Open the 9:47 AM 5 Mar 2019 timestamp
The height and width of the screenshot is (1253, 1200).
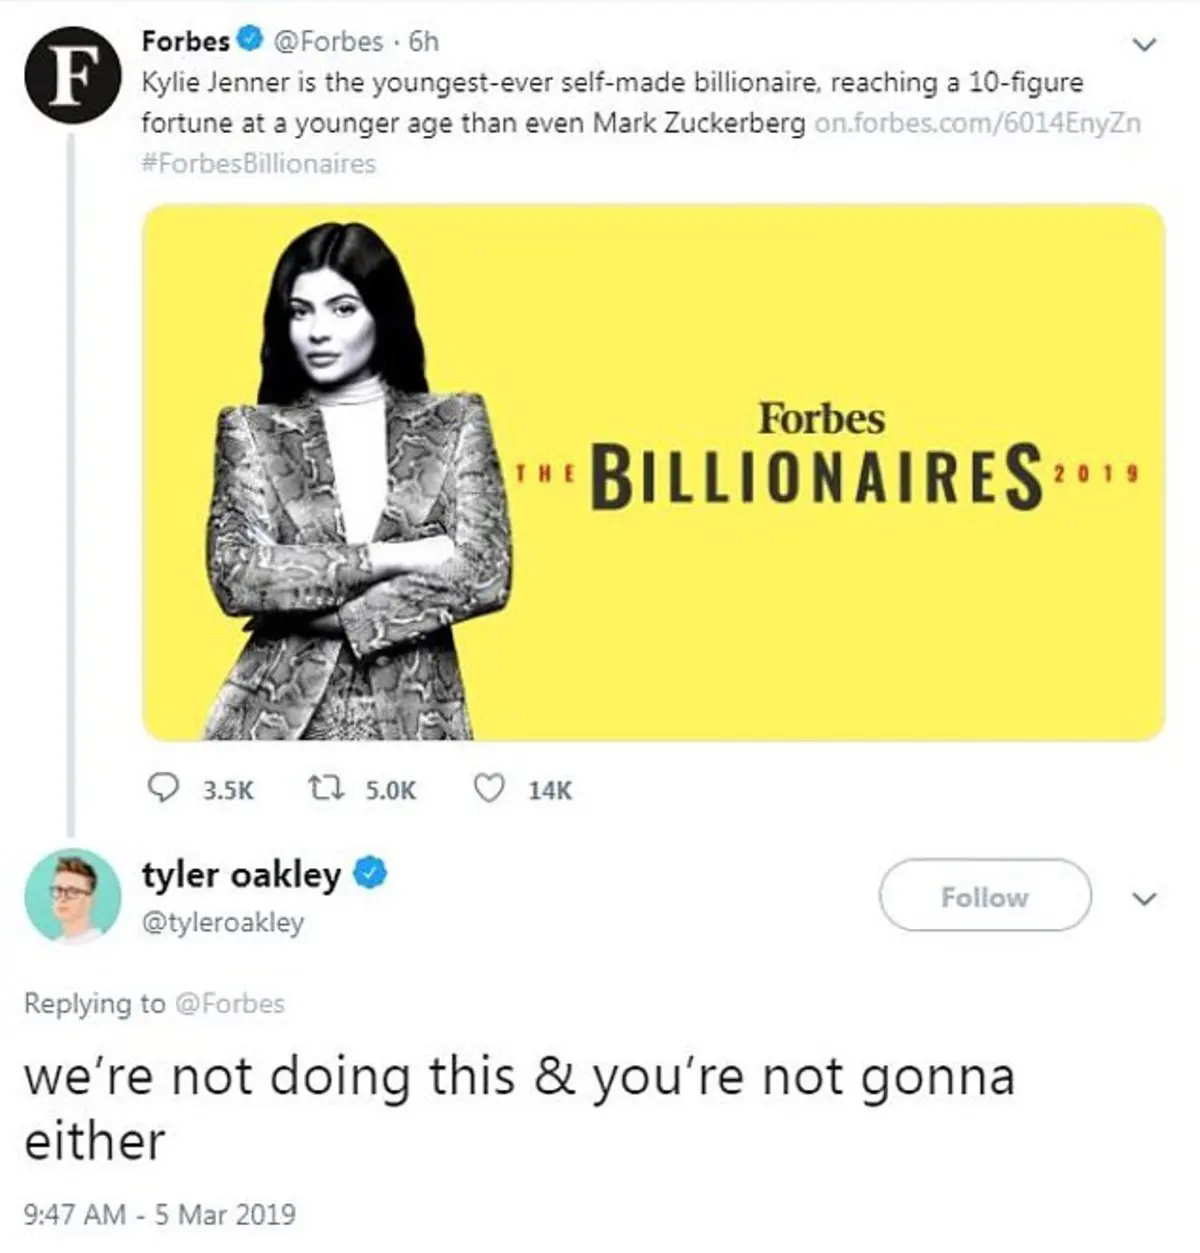pyautogui.click(x=159, y=1214)
